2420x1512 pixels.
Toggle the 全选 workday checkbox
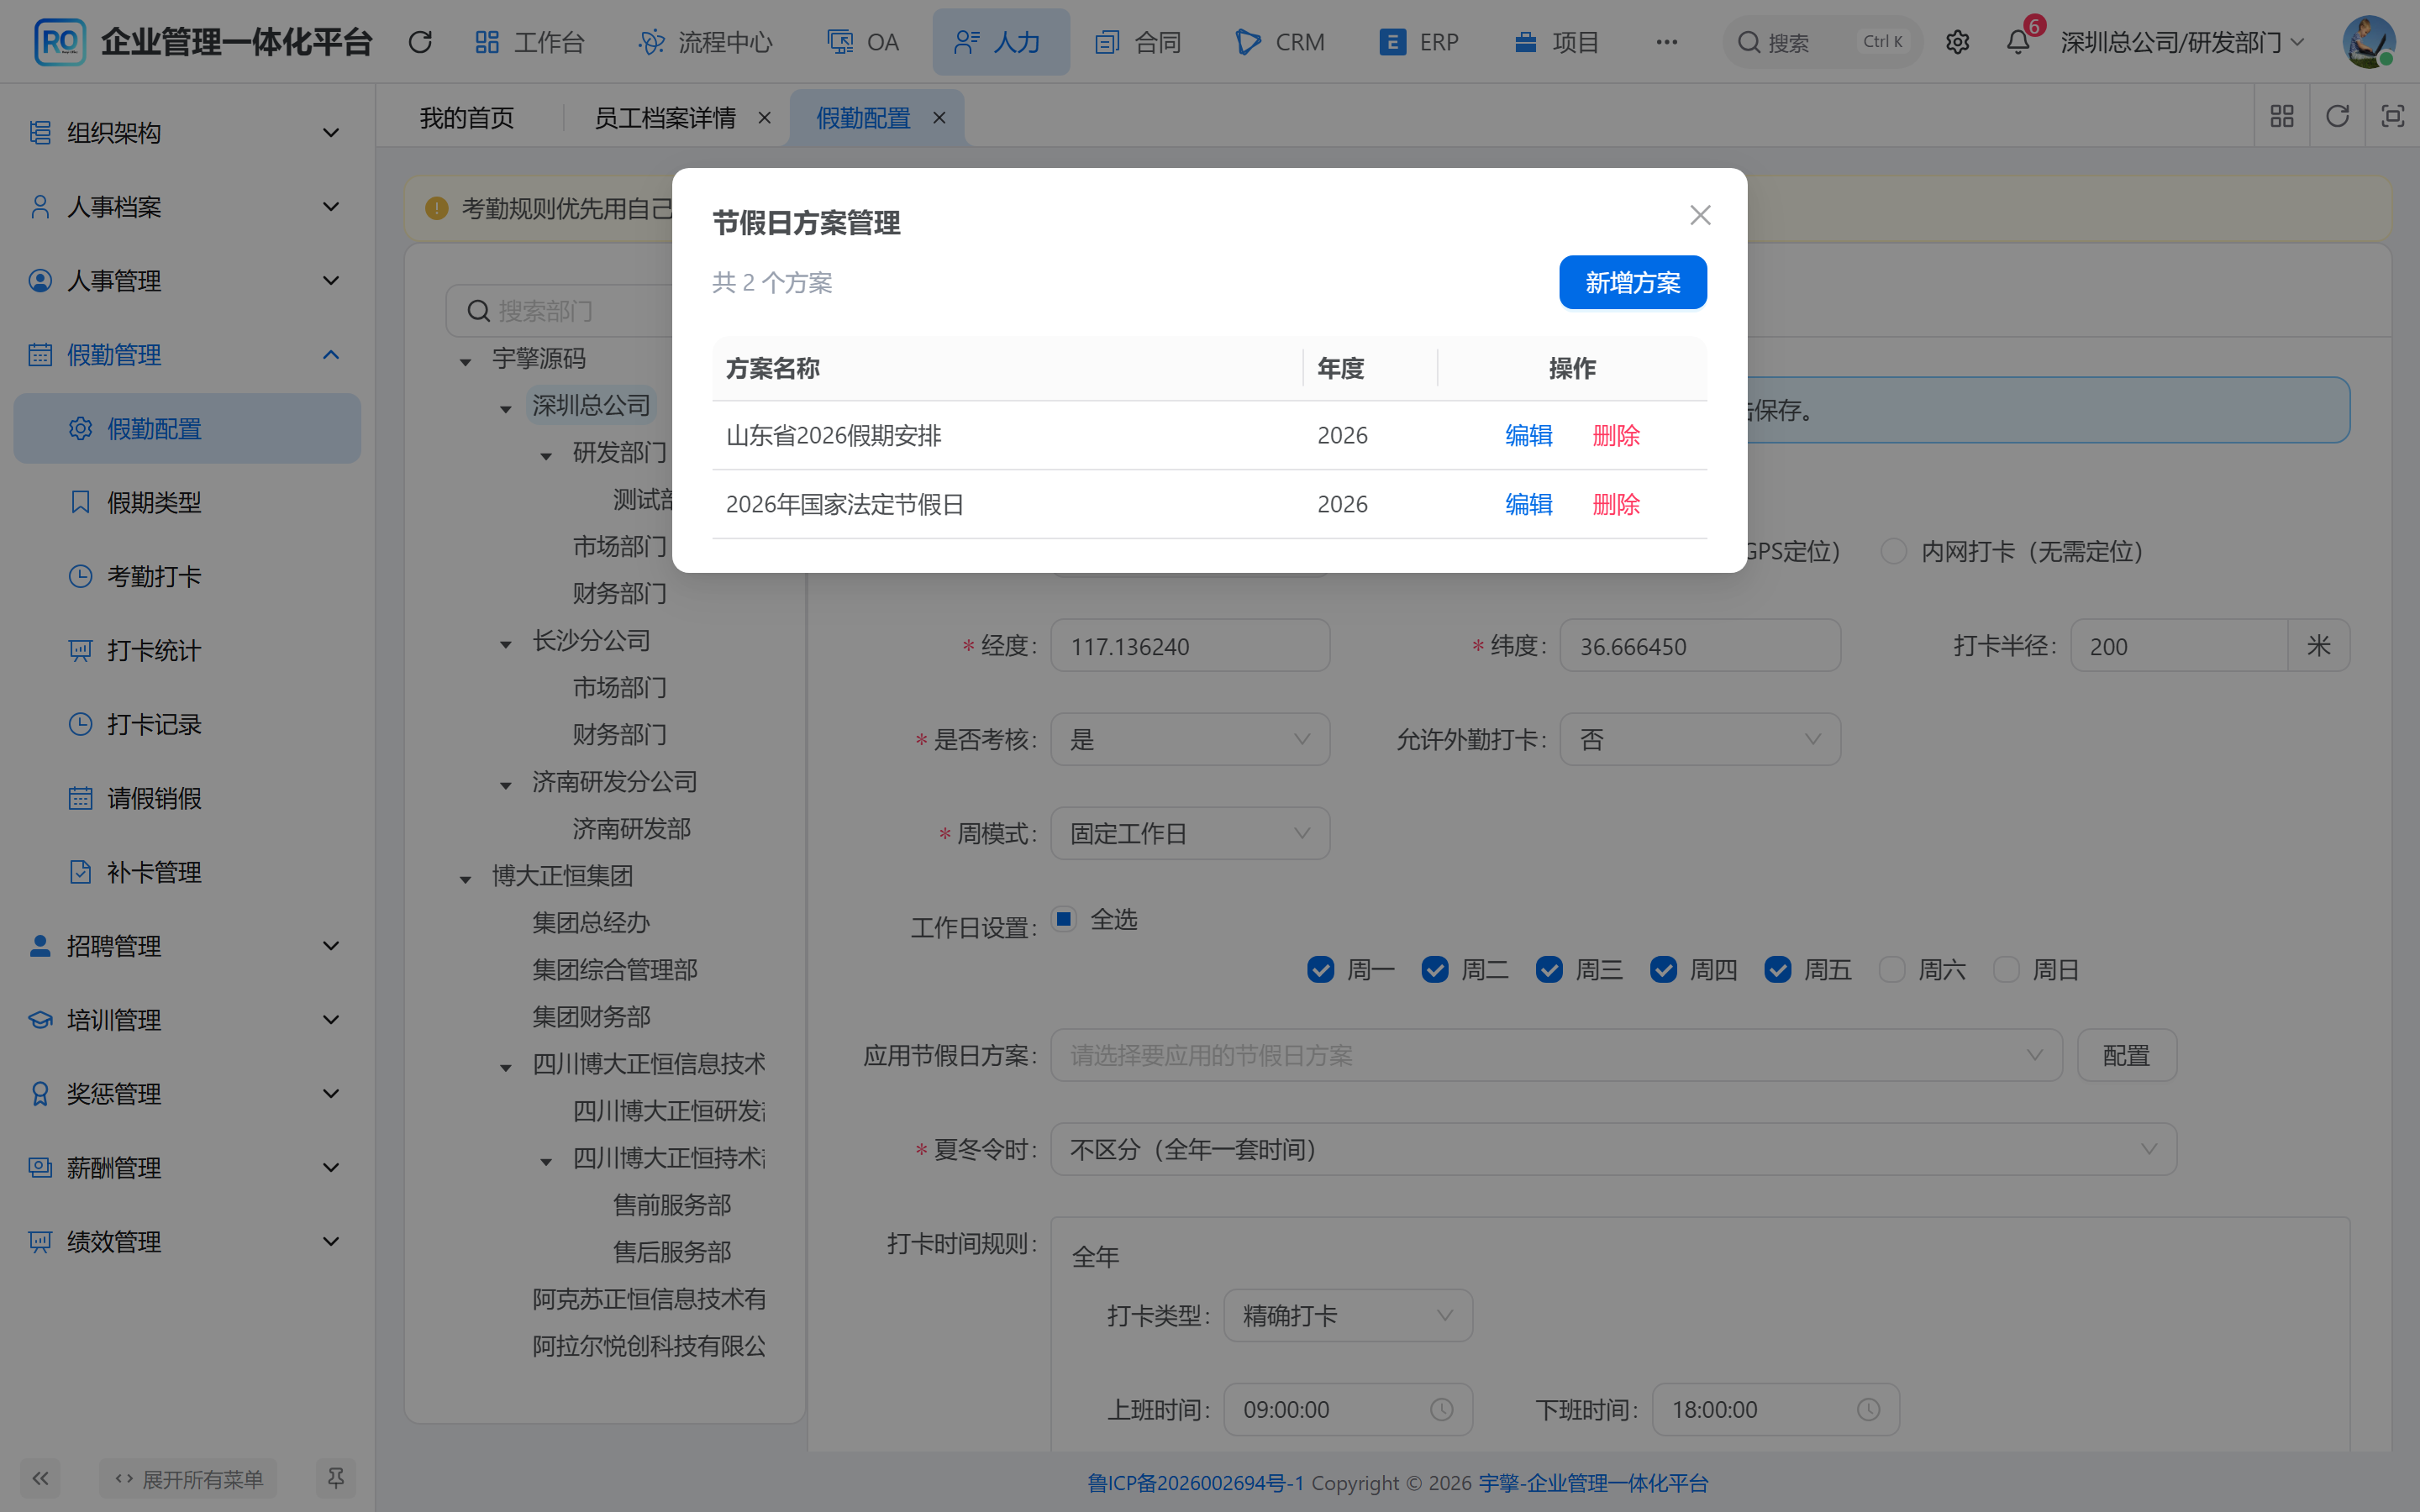pos(1064,919)
